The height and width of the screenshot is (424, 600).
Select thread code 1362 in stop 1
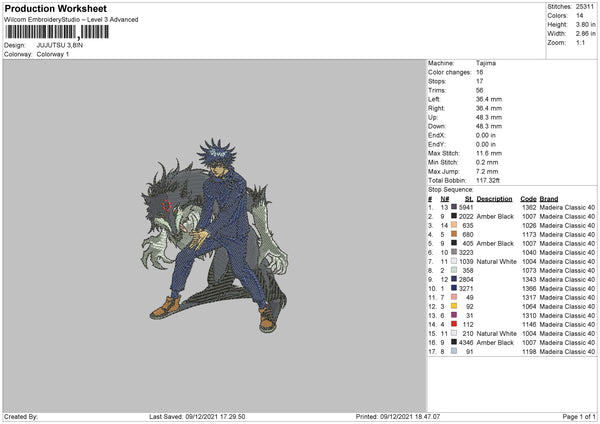529,207
